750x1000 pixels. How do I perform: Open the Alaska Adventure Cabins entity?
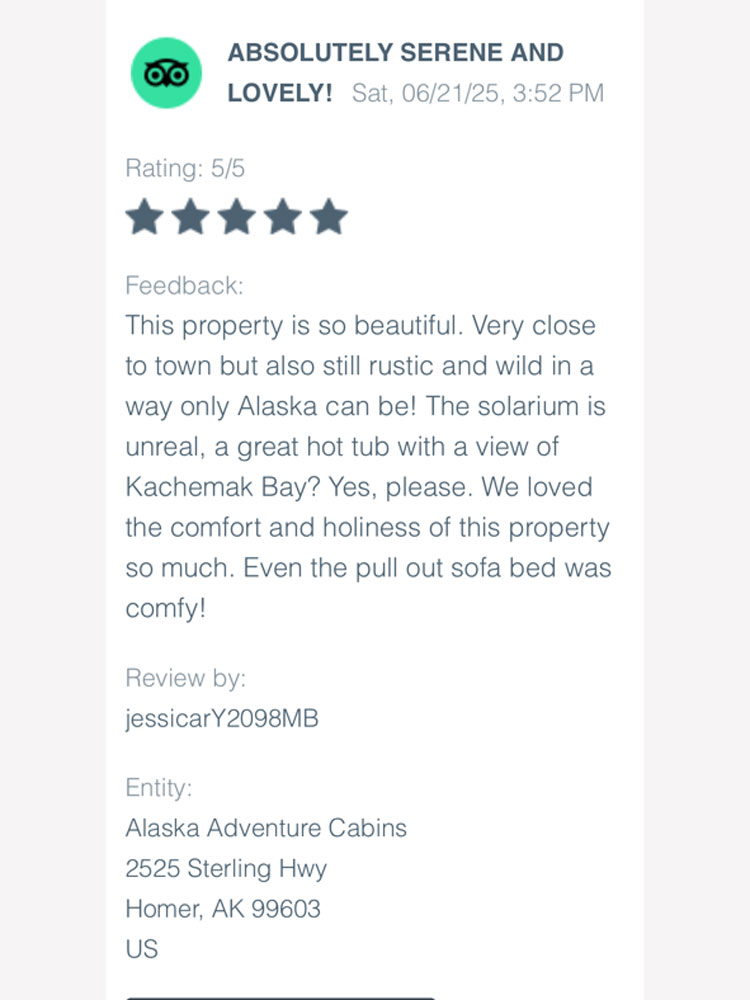coord(266,828)
